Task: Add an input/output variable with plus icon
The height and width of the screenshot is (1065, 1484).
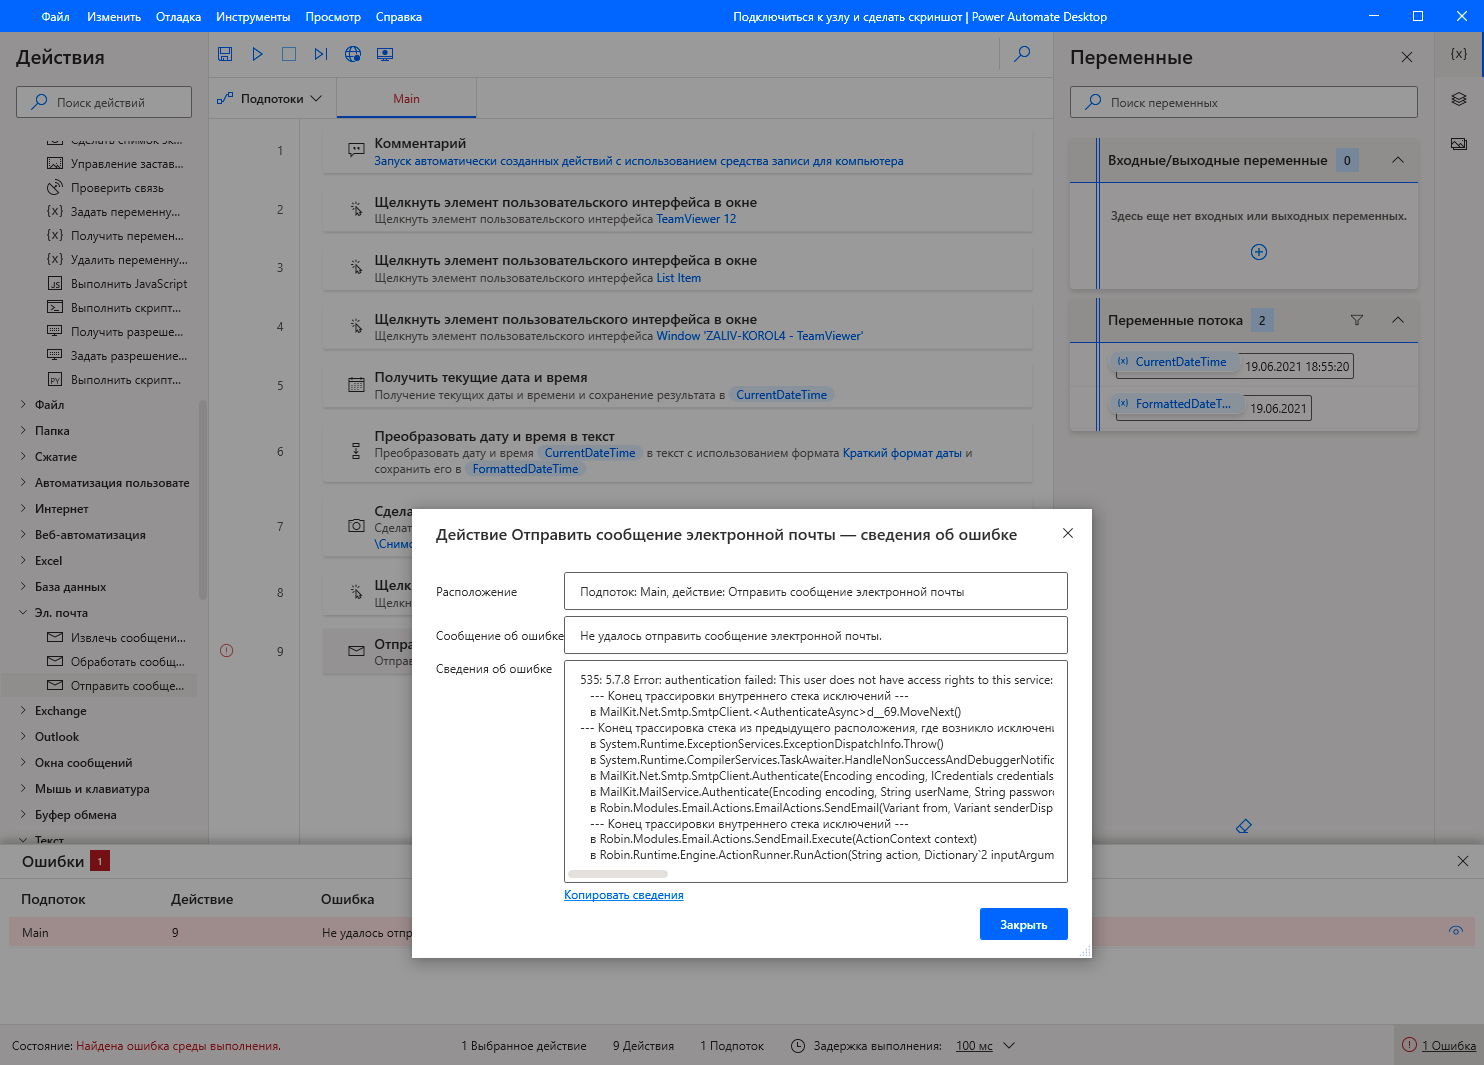Action: tap(1259, 252)
